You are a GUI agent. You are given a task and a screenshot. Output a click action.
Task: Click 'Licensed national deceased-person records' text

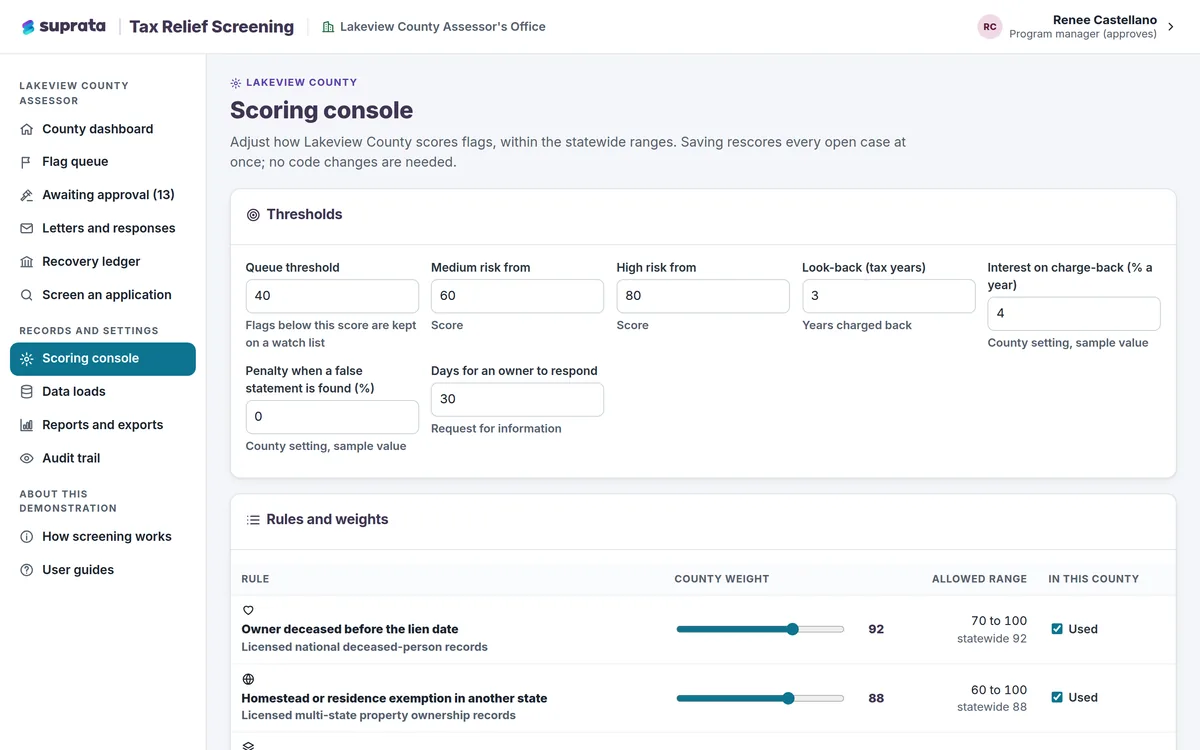(364, 647)
